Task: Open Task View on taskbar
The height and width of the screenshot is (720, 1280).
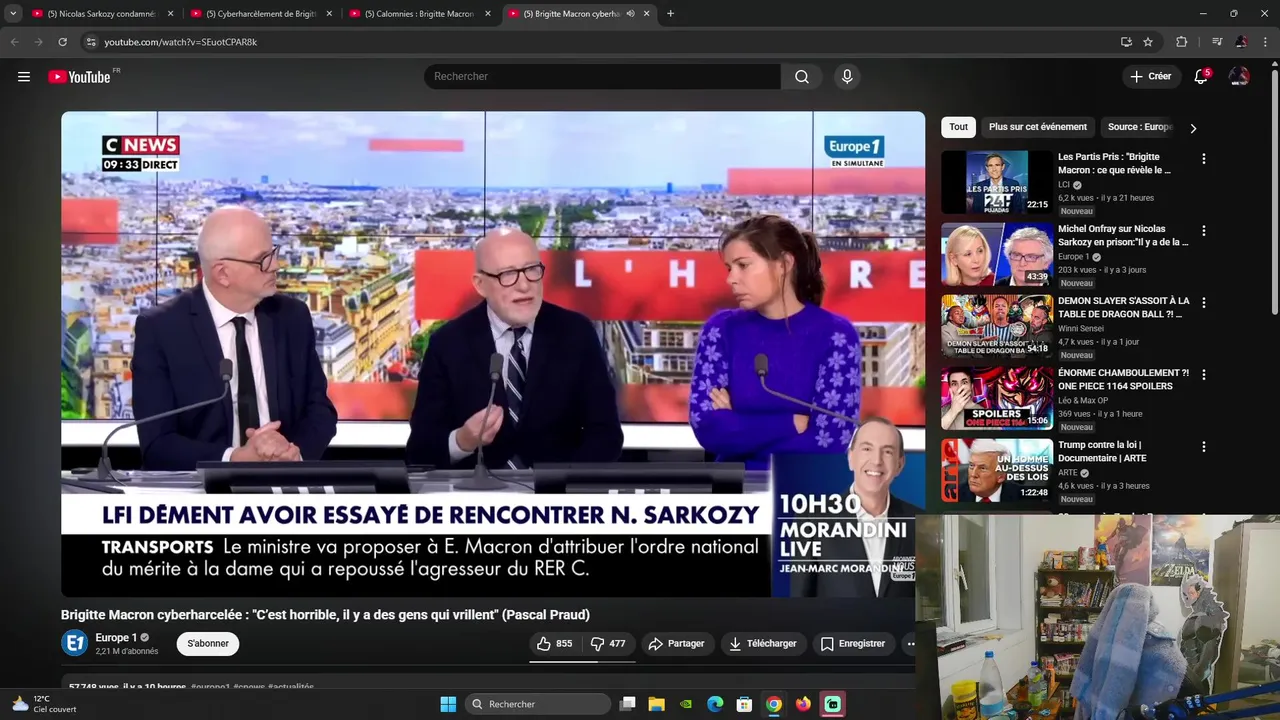Action: click(627, 704)
